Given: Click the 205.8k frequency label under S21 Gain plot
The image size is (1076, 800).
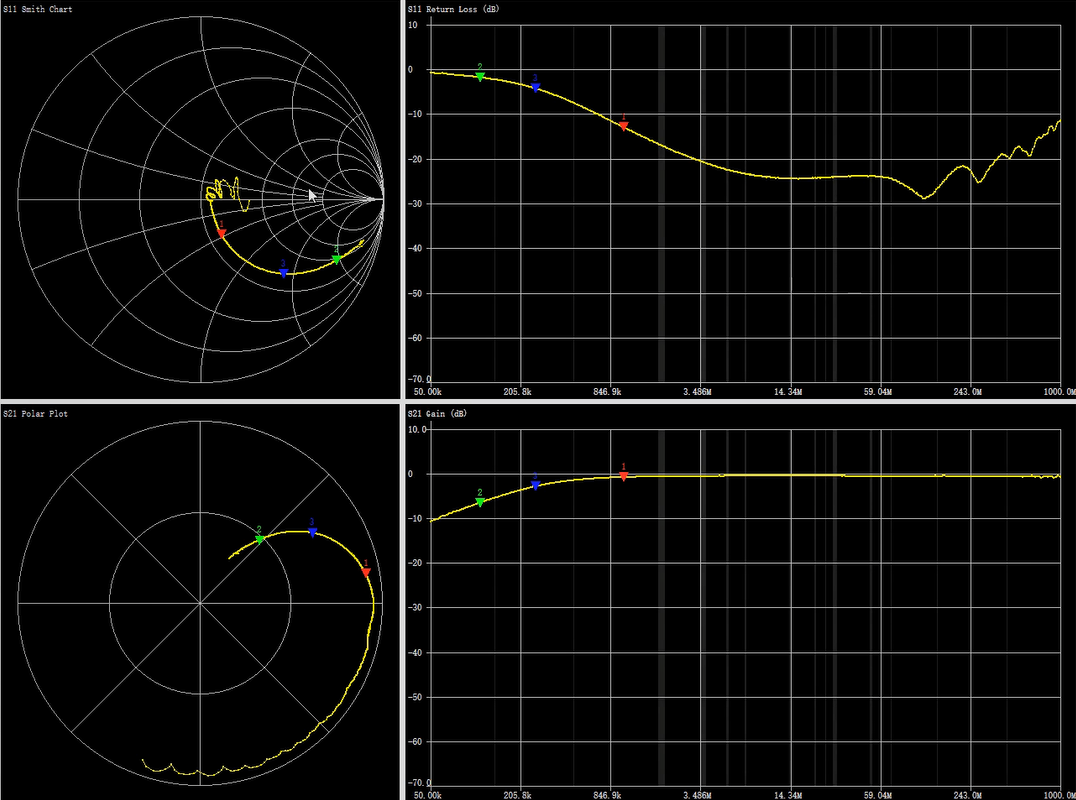Looking at the screenshot, I should (x=517, y=795).
